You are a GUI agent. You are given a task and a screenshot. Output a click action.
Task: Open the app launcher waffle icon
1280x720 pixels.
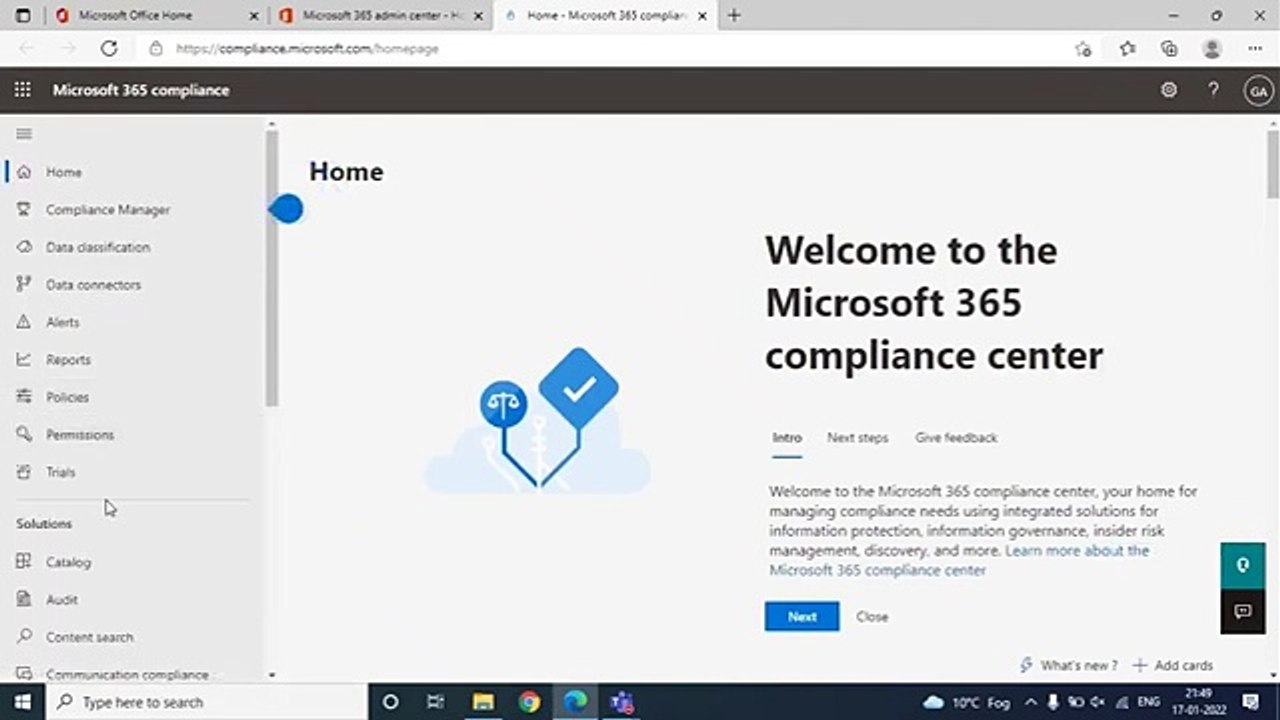pos(23,90)
